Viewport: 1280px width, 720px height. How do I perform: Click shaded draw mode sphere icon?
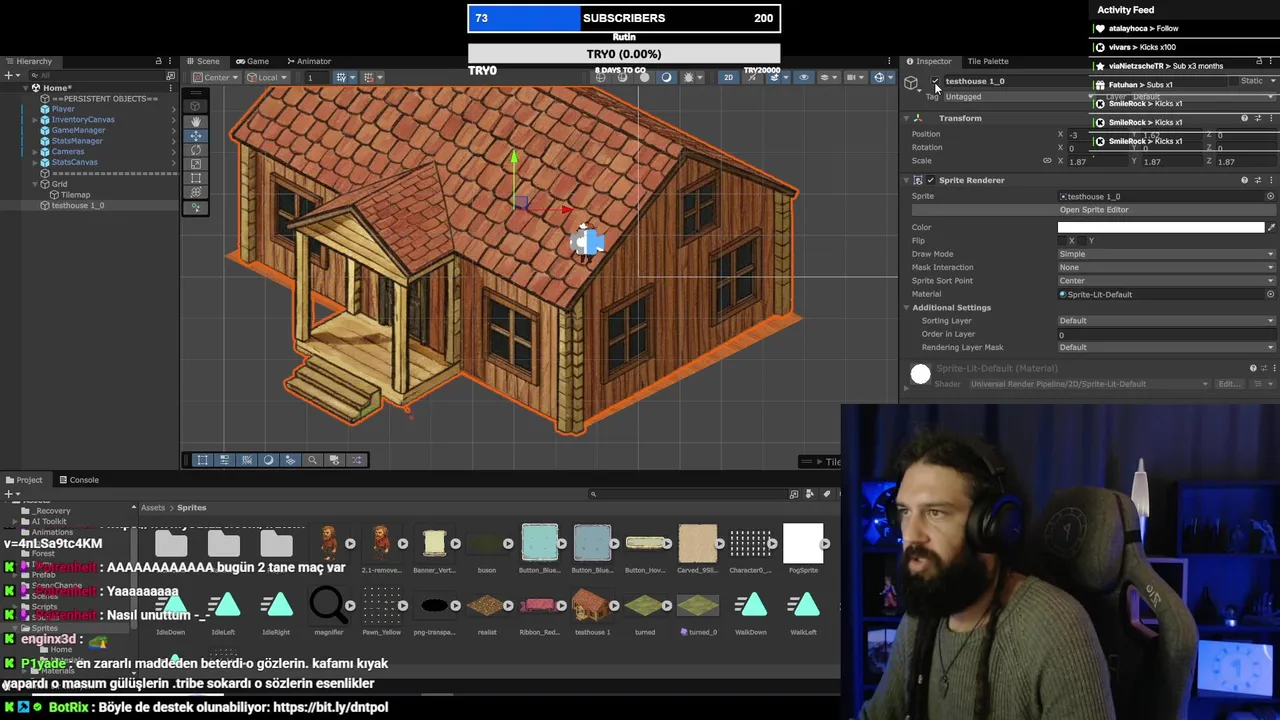tap(644, 77)
